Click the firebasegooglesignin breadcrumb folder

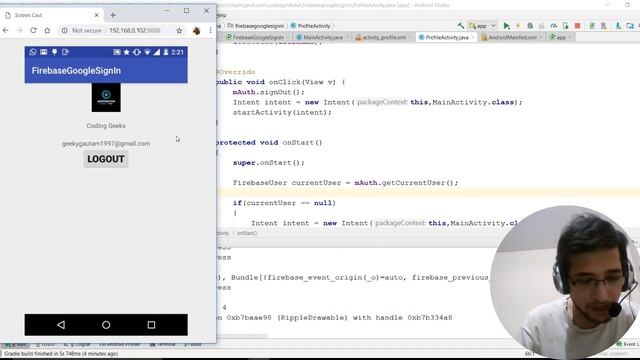(256, 26)
